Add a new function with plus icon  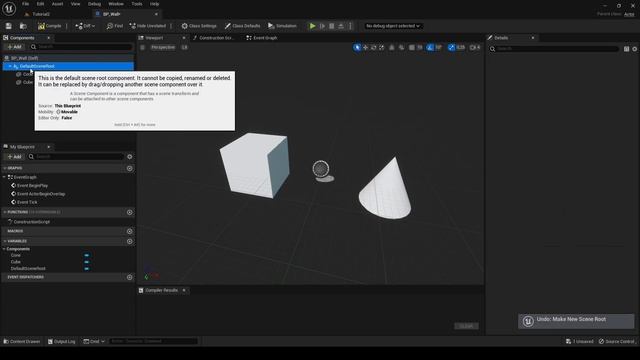(x=129, y=212)
